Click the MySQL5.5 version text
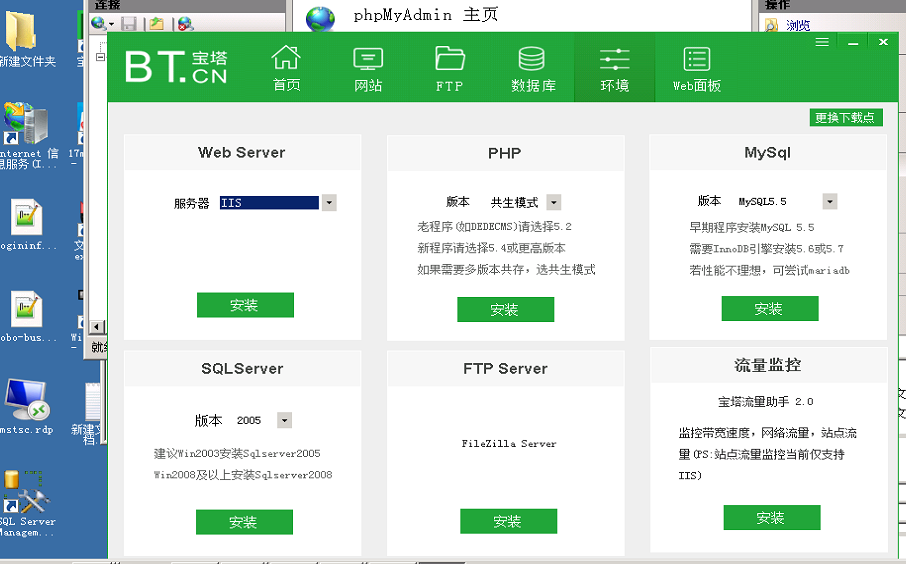906x564 pixels. coord(762,202)
